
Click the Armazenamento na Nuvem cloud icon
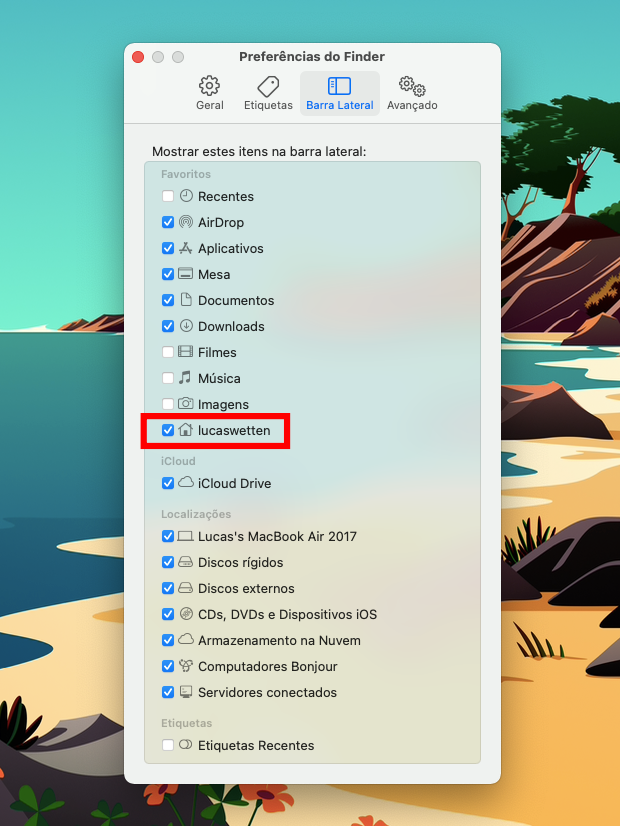(185, 640)
